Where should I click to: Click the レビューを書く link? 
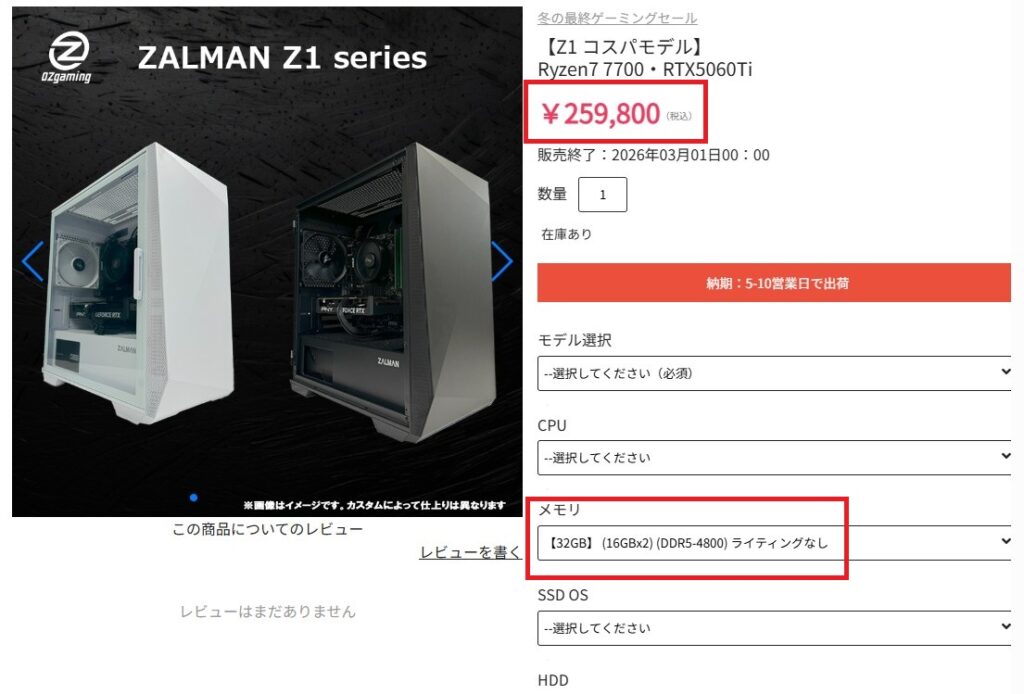(470, 552)
